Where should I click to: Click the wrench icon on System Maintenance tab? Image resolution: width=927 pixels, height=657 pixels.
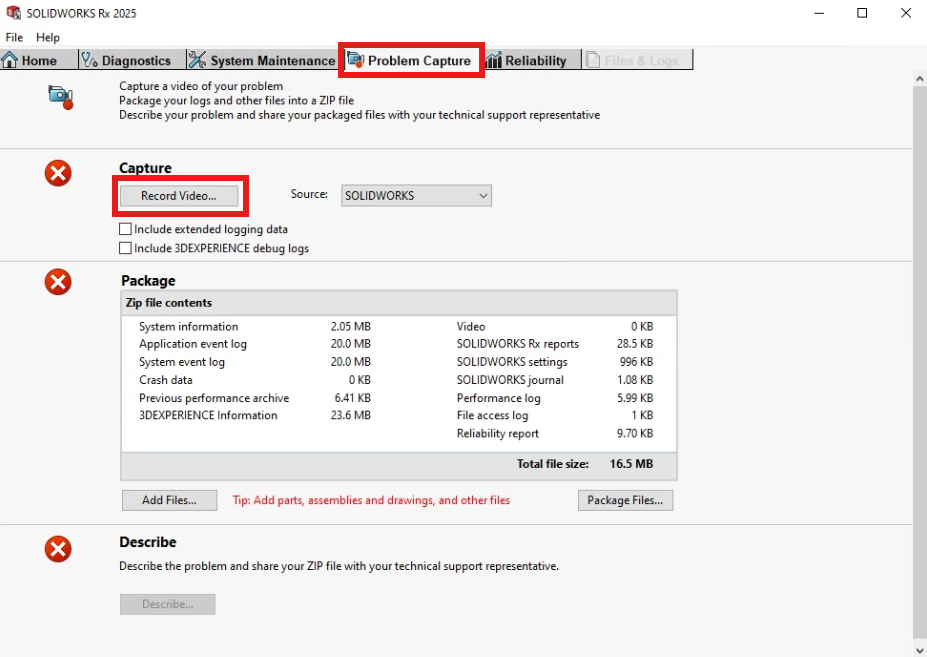click(197, 60)
